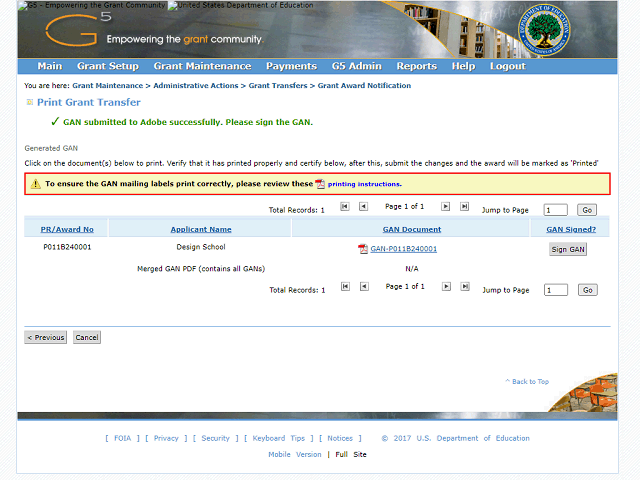Click previous page arrow in top pagination
The width and height of the screenshot is (640, 480).
(364, 207)
